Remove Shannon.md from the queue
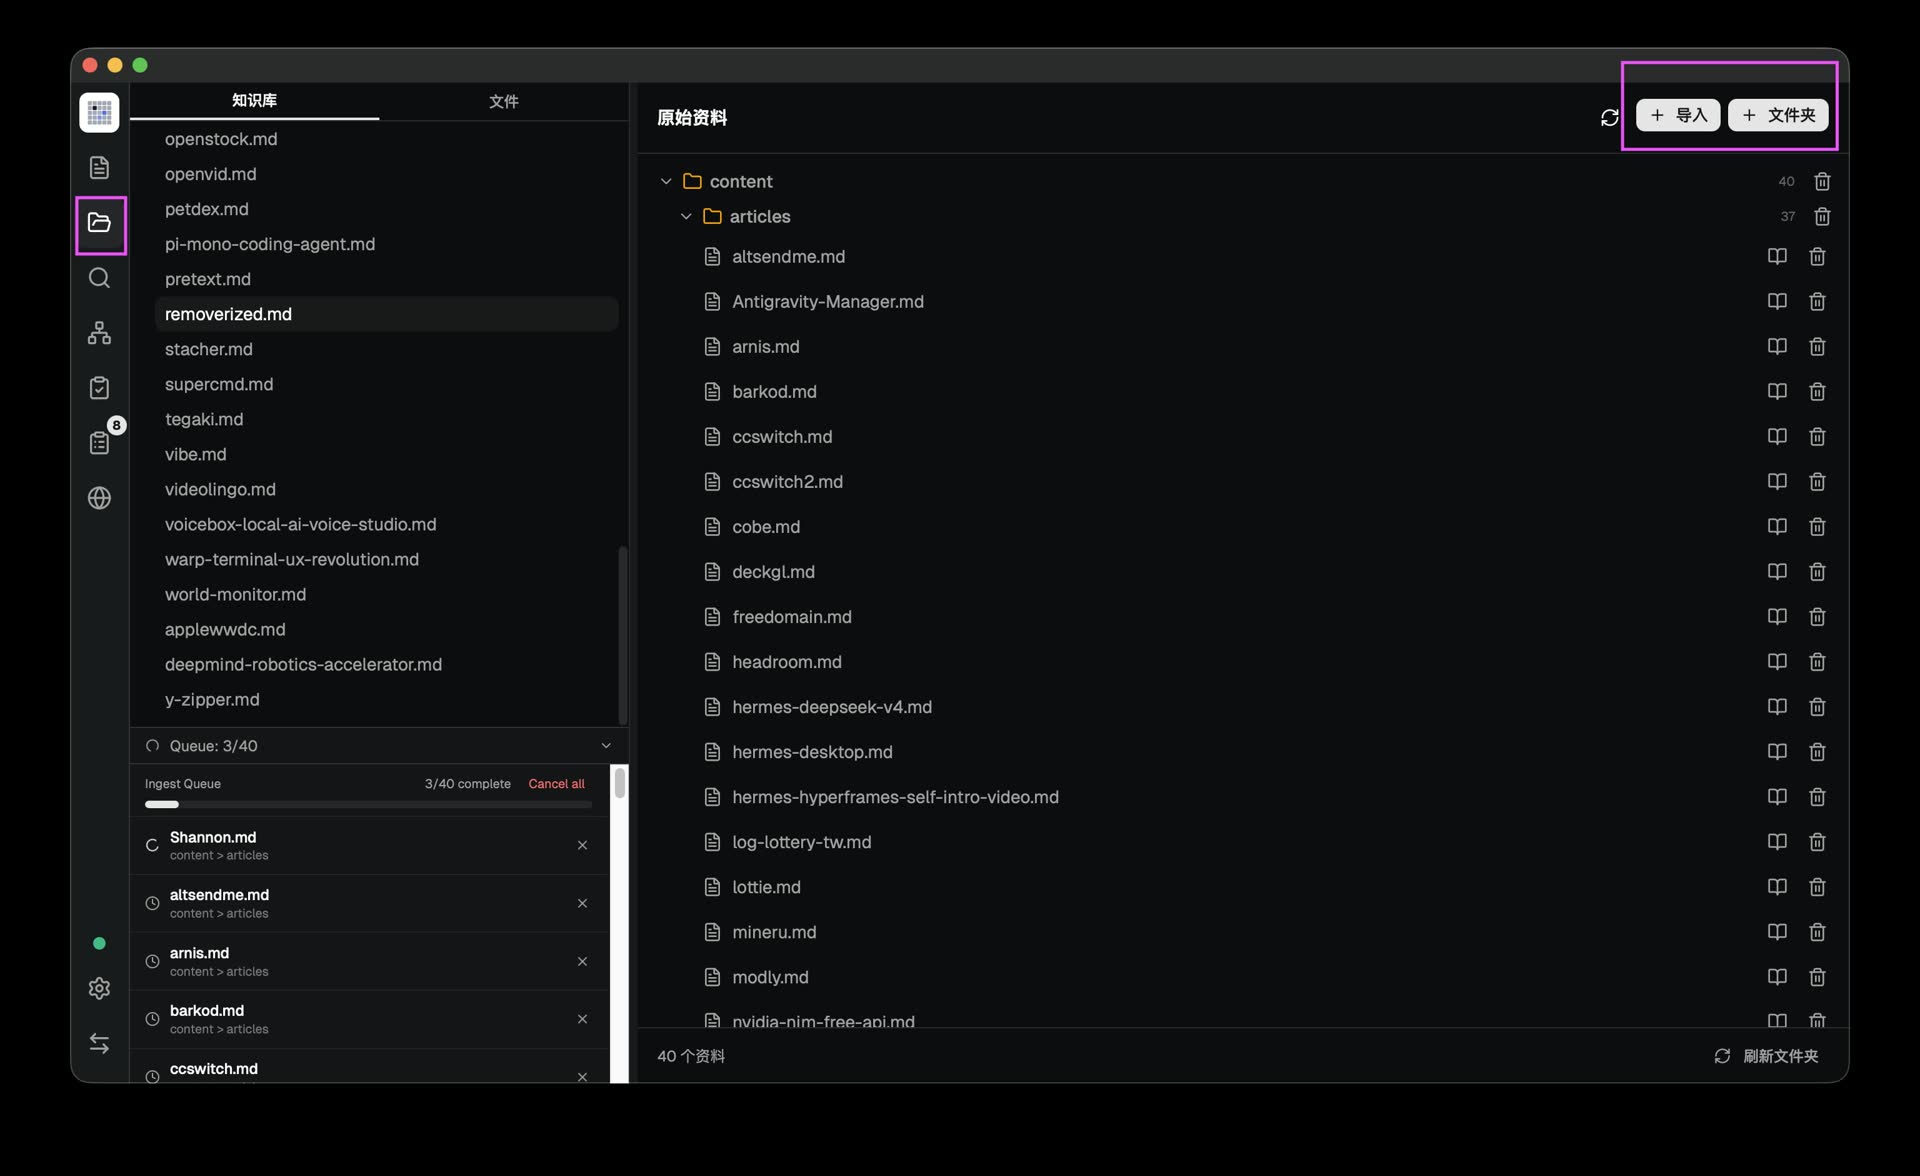This screenshot has width=1920, height=1176. (x=582, y=845)
